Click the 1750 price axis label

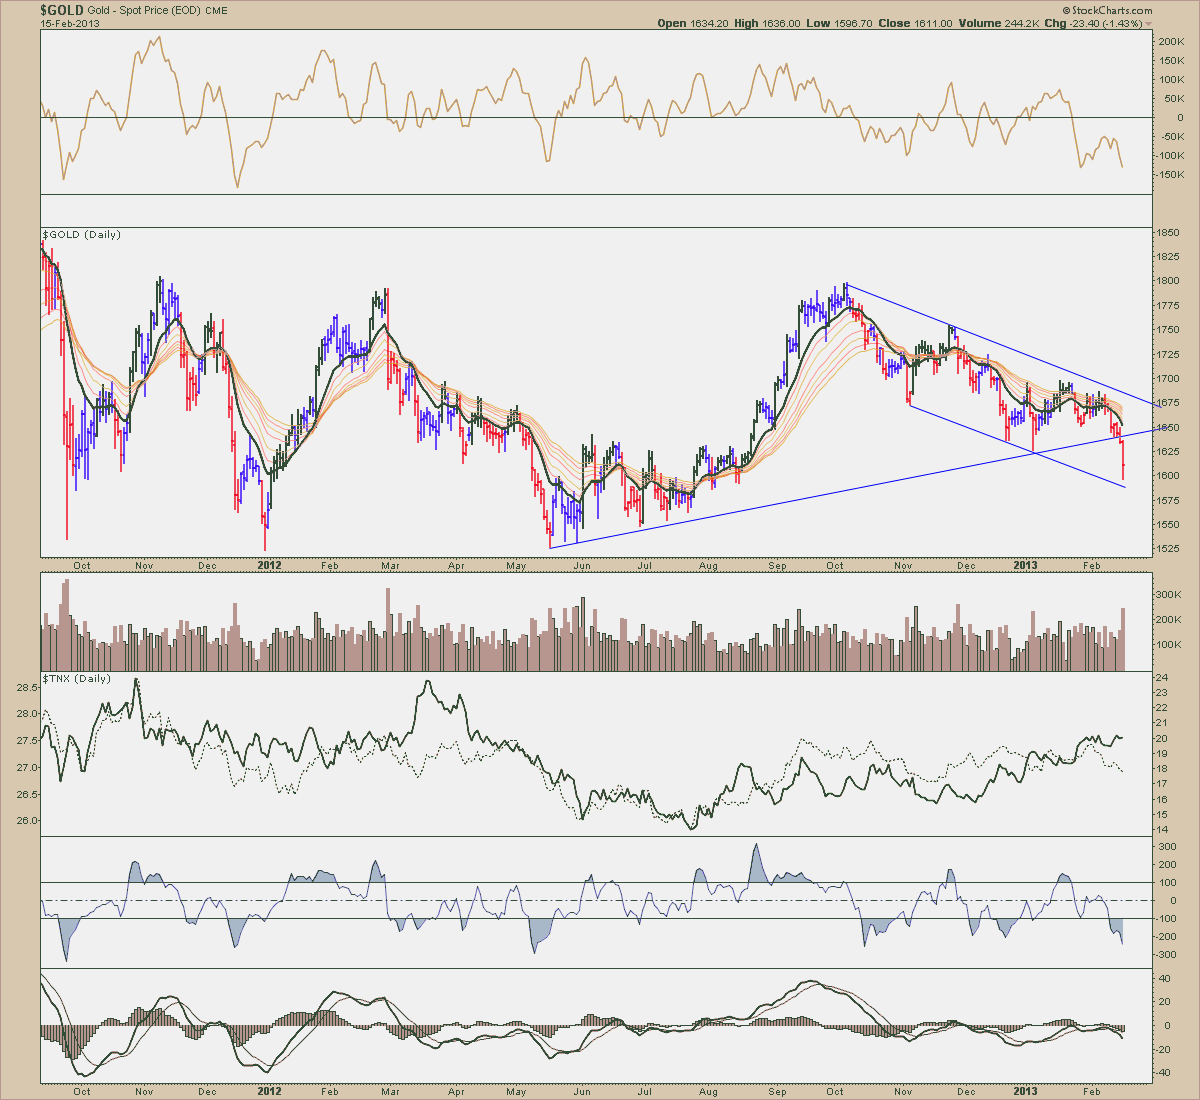[x=1168, y=330]
